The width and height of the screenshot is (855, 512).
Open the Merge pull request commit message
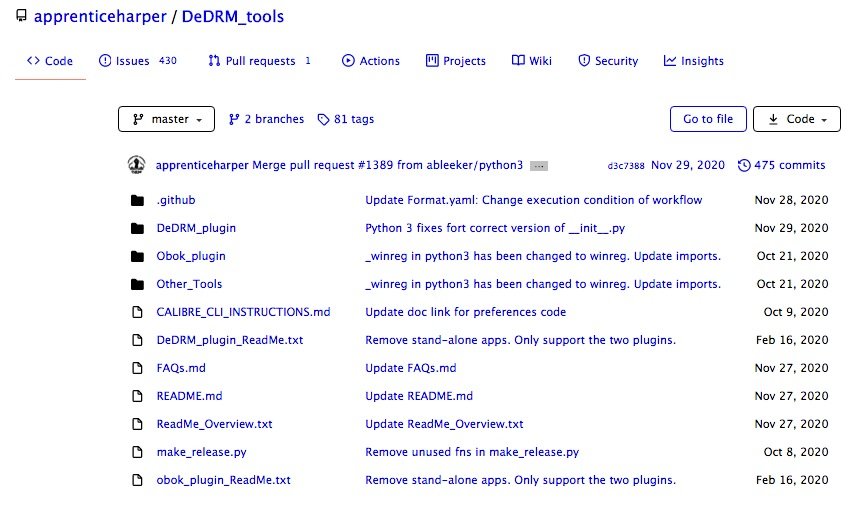point(303,165)
